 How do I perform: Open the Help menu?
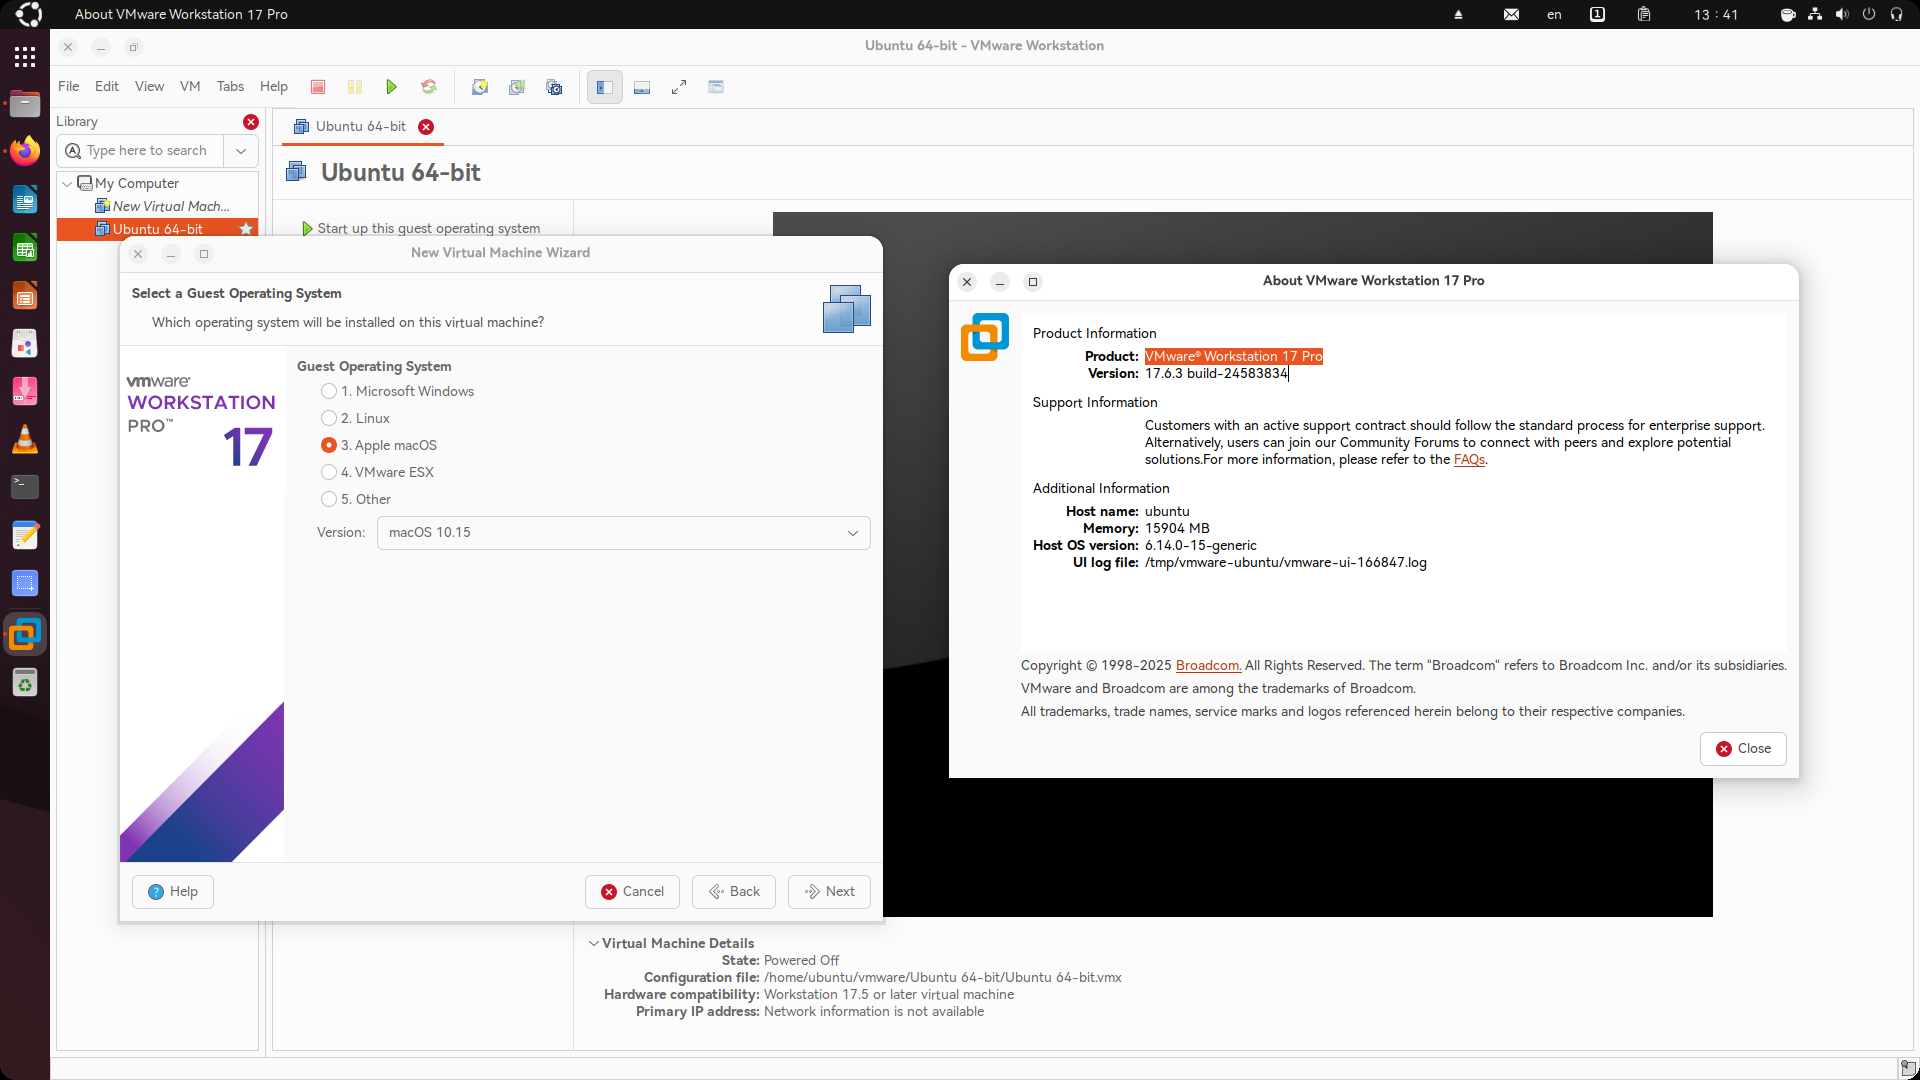point(274,87)
